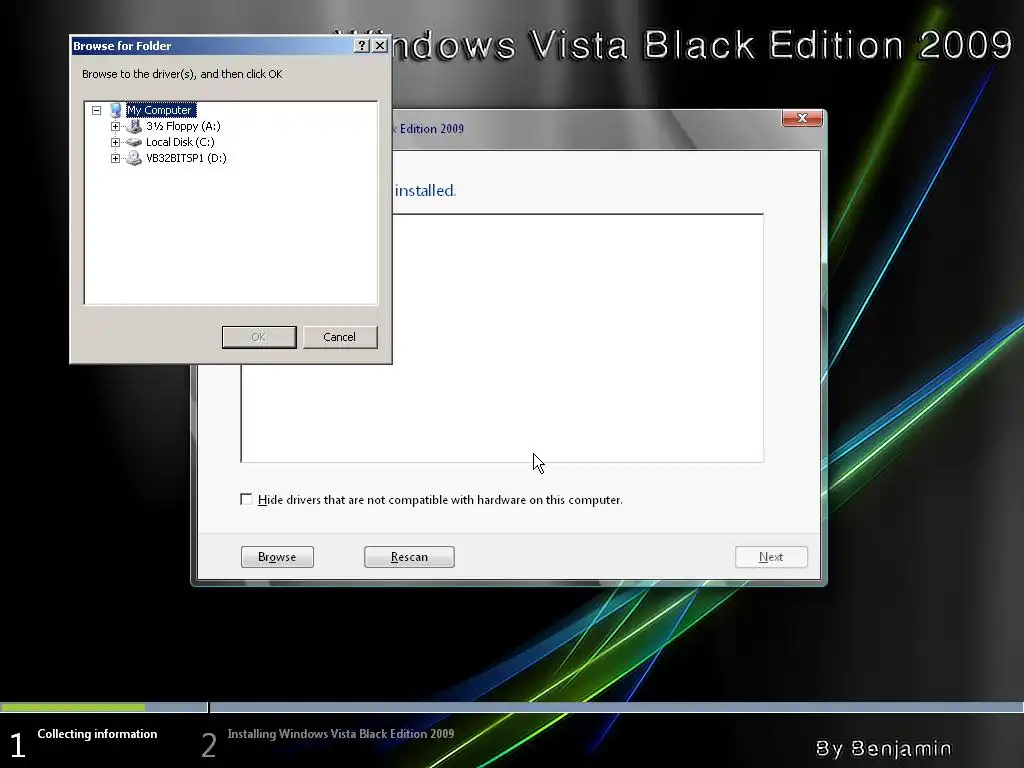Screen dimensions: 1024x768
Task: Click the VB32BITSP1 (D:) disc icon
Action: pyautogui.click(x=134, y=158)
